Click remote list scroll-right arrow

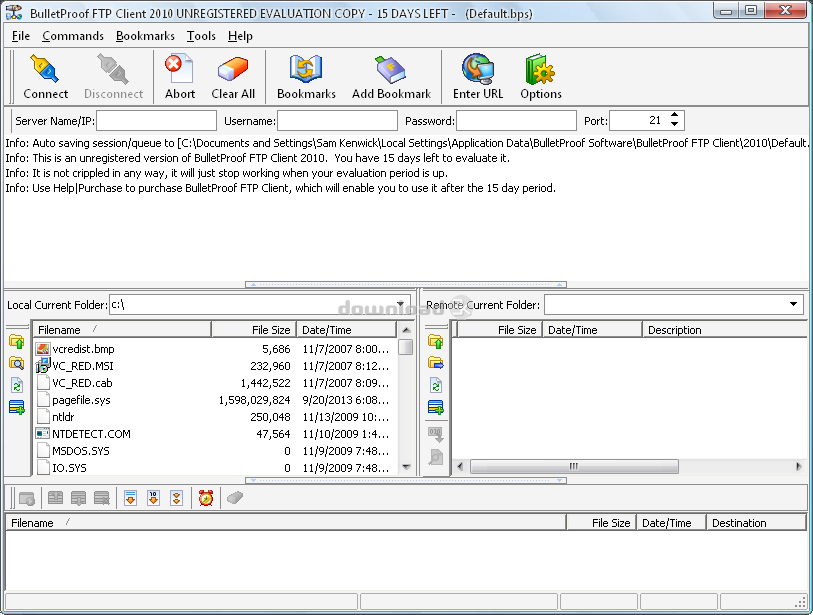[798, 466]
